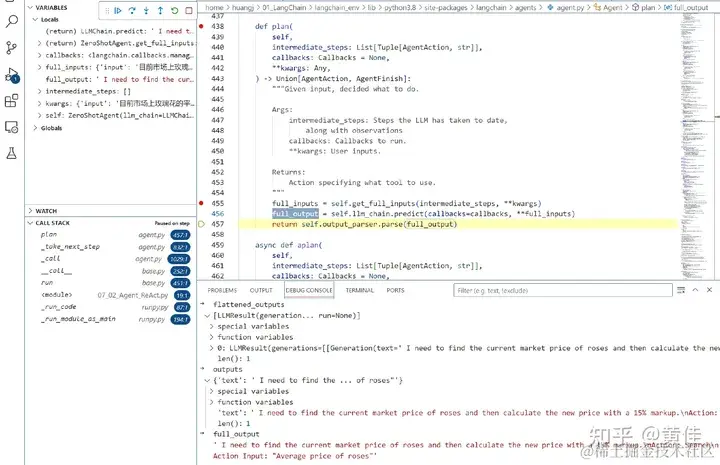Expand the intermediate_steps variable
Image resolution: width=720 pixels, height=465 pixels.
39,92
